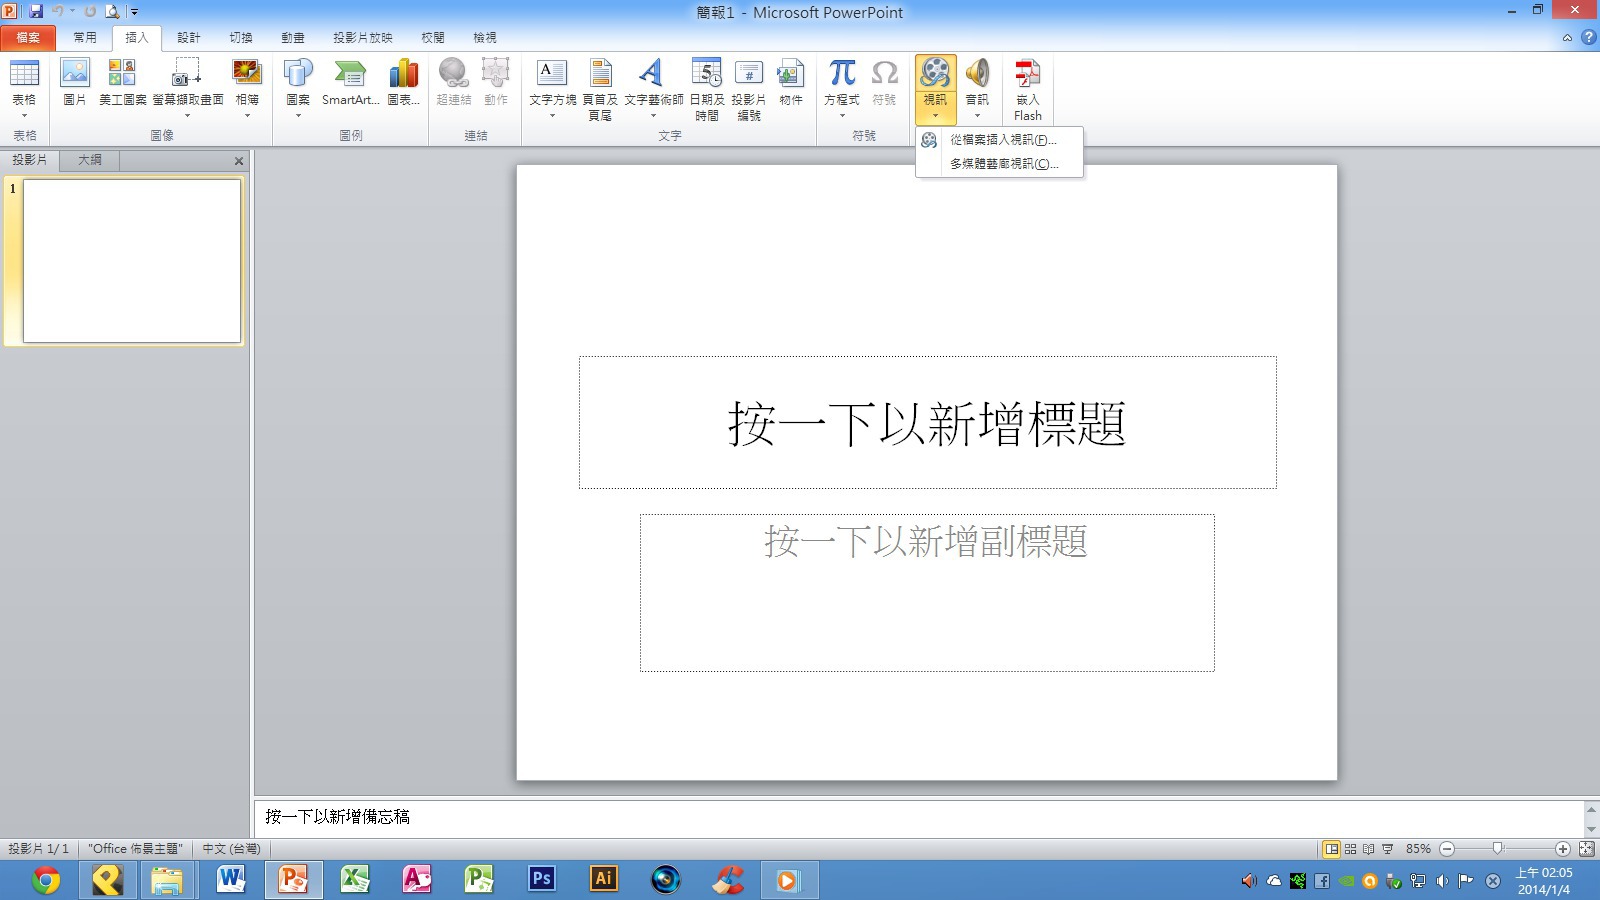Open the 相簿 photo album dropdown
The width and height of the screenshot is (1600, 900).
[247, 115]
